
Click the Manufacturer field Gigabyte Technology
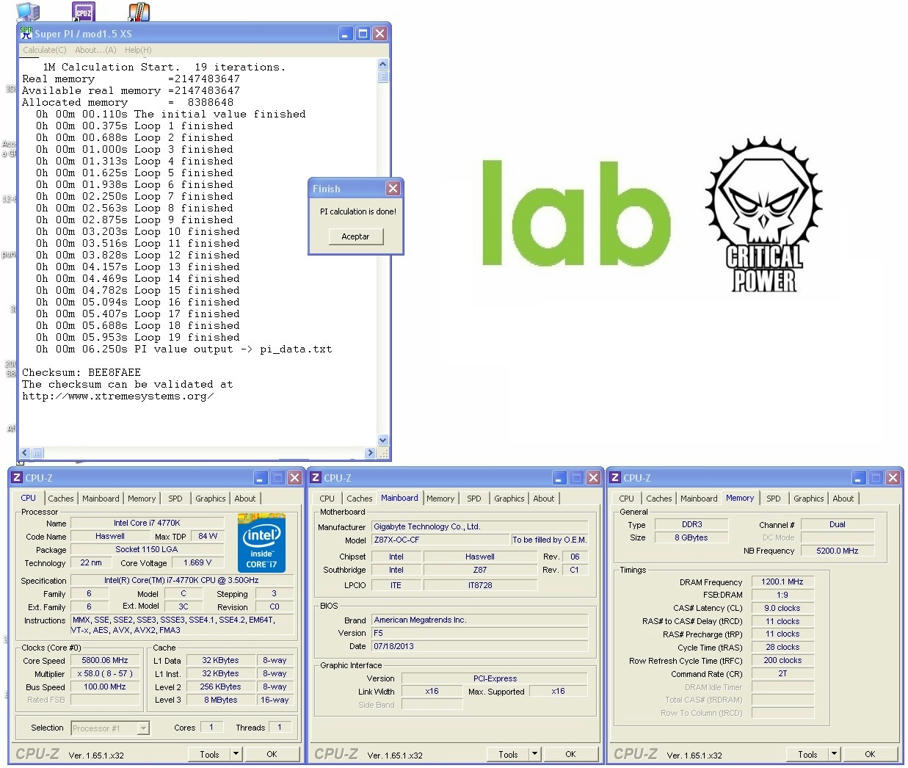tap(479, 526)
